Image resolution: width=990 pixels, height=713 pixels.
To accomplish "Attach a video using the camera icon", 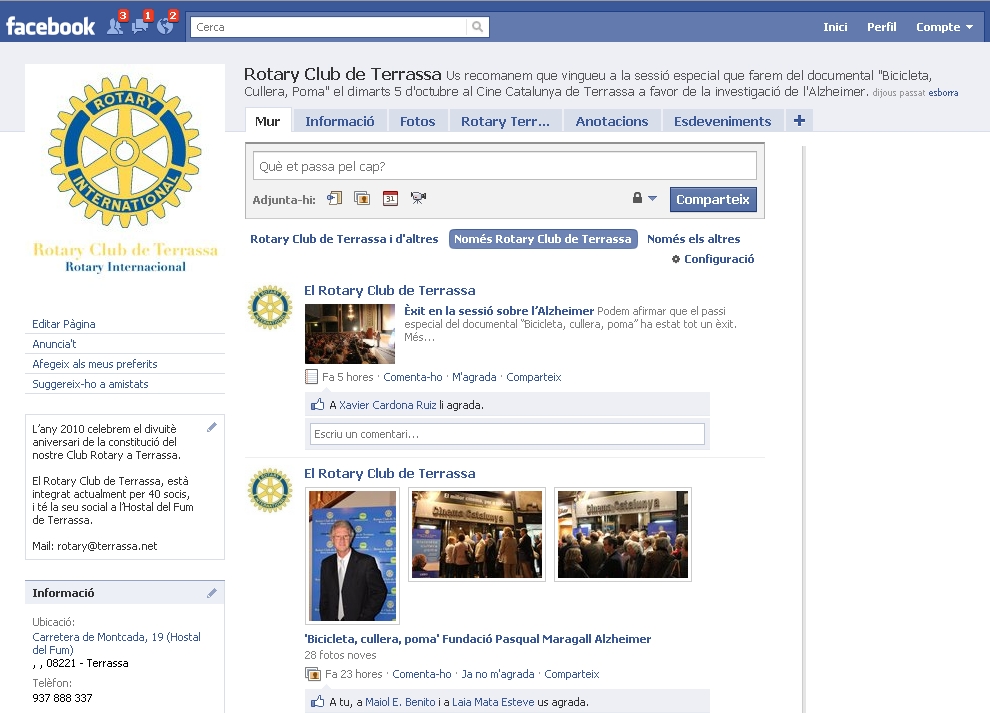I will (x=418, y=198).
